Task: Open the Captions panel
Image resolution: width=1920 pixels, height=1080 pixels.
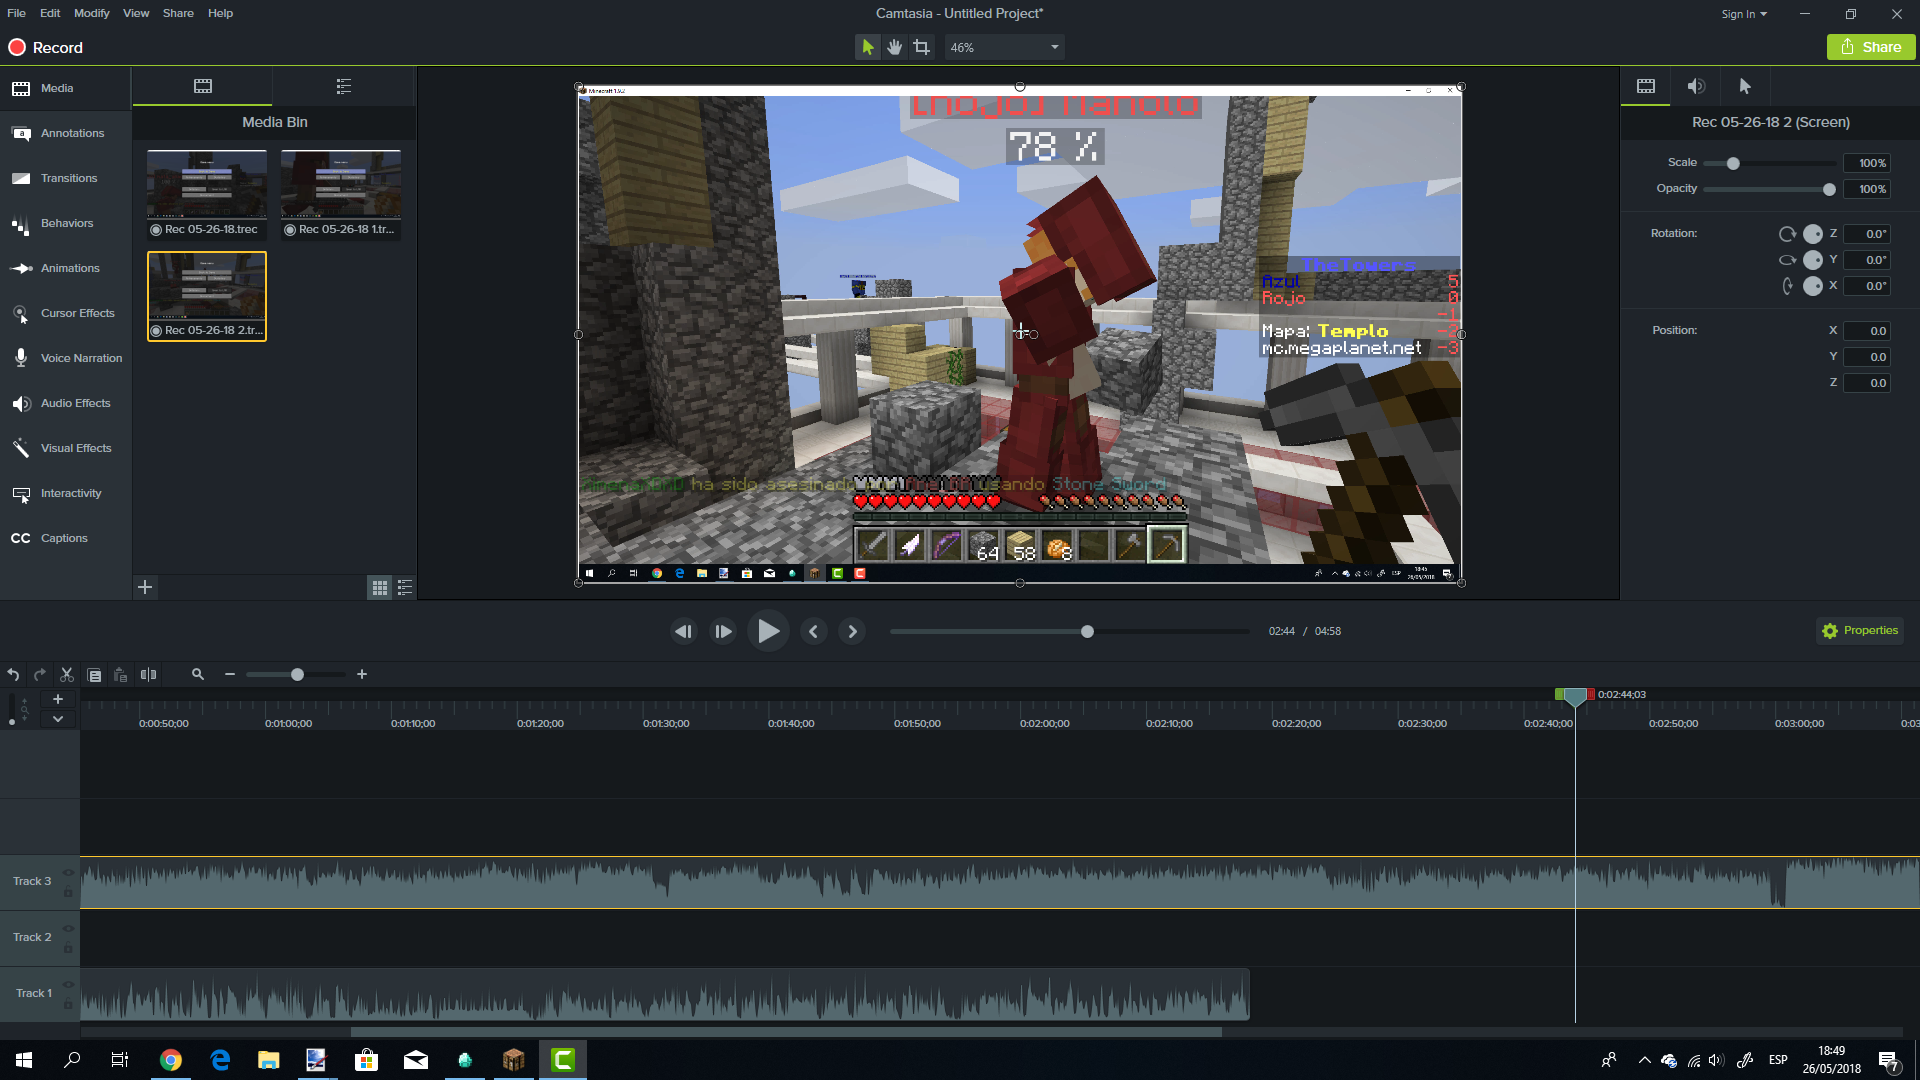Action: (x=65, y=538)
